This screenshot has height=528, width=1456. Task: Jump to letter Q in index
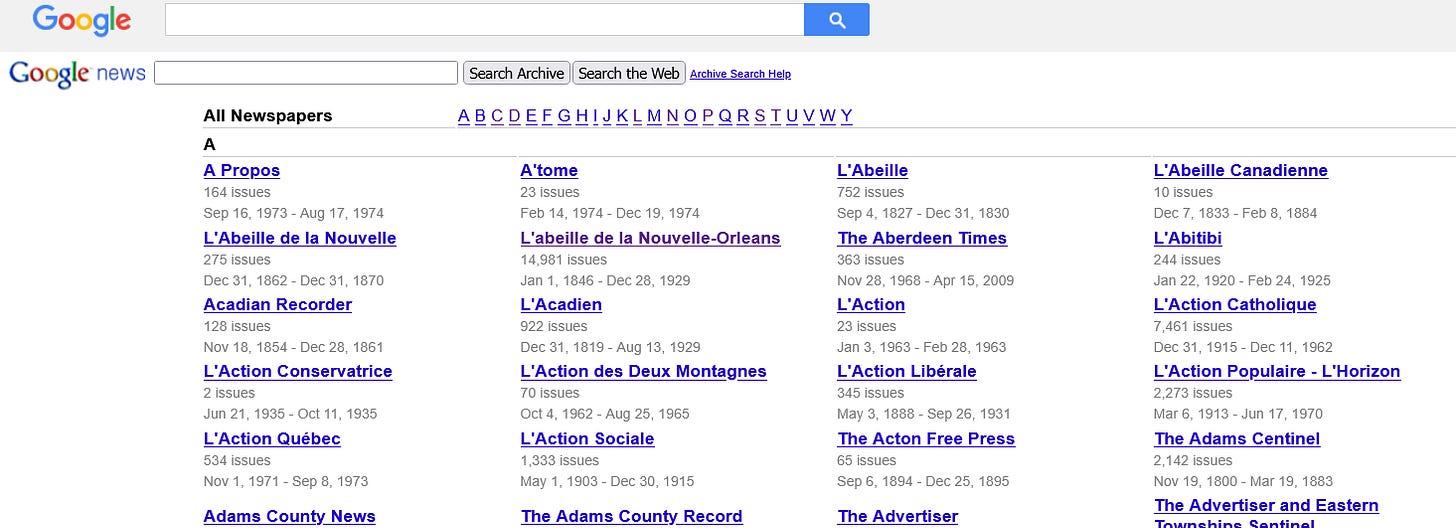point(725,116)
